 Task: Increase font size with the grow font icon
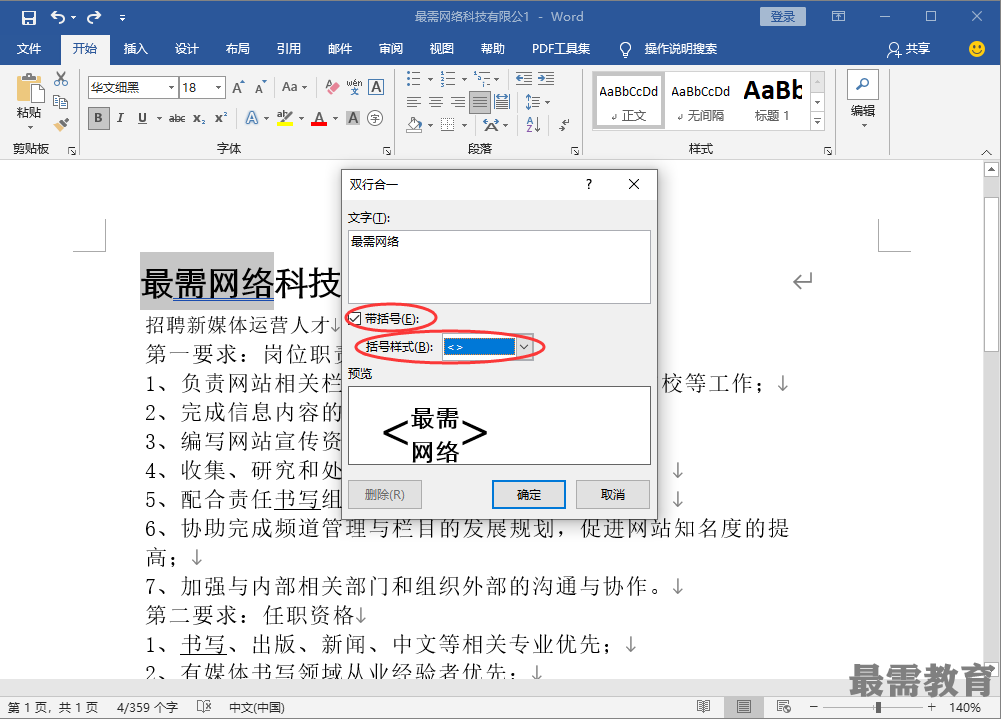238,87
